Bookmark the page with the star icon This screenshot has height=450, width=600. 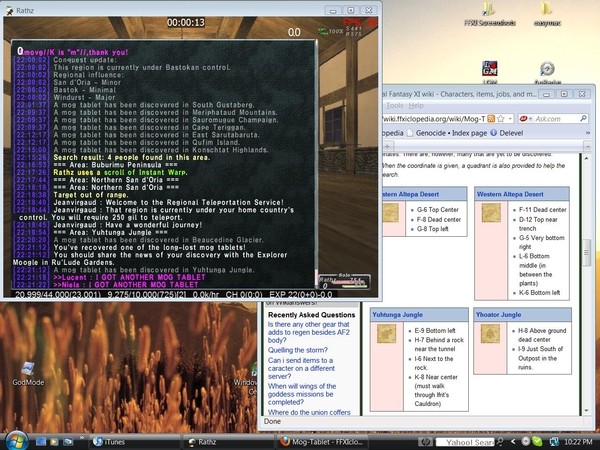click(501, 119)
